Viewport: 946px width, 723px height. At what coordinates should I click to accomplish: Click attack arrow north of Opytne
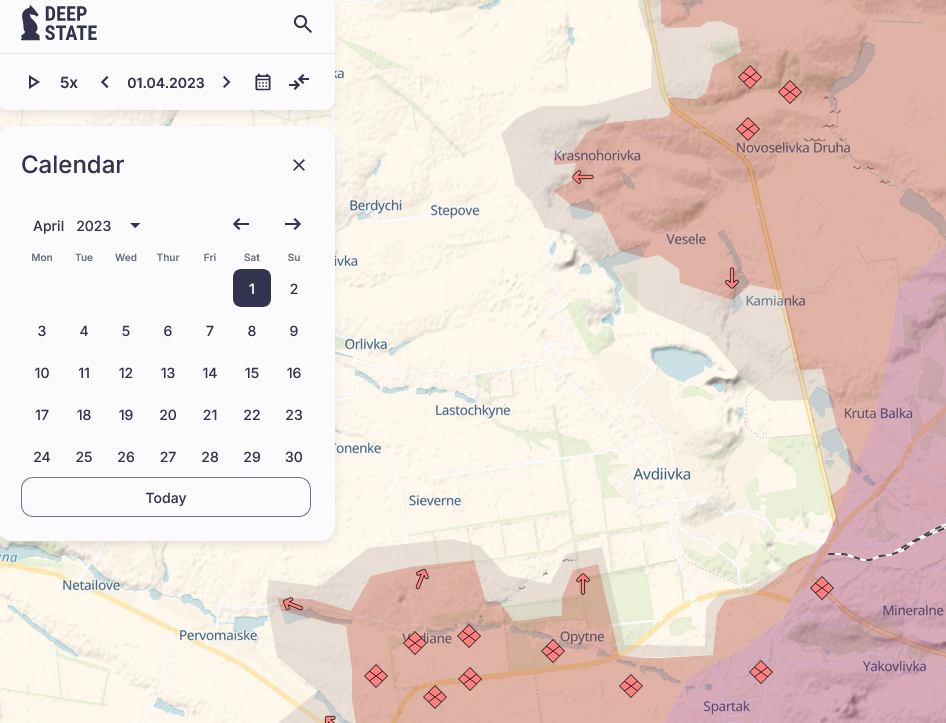pyautogui.click(x=583, y=584)
